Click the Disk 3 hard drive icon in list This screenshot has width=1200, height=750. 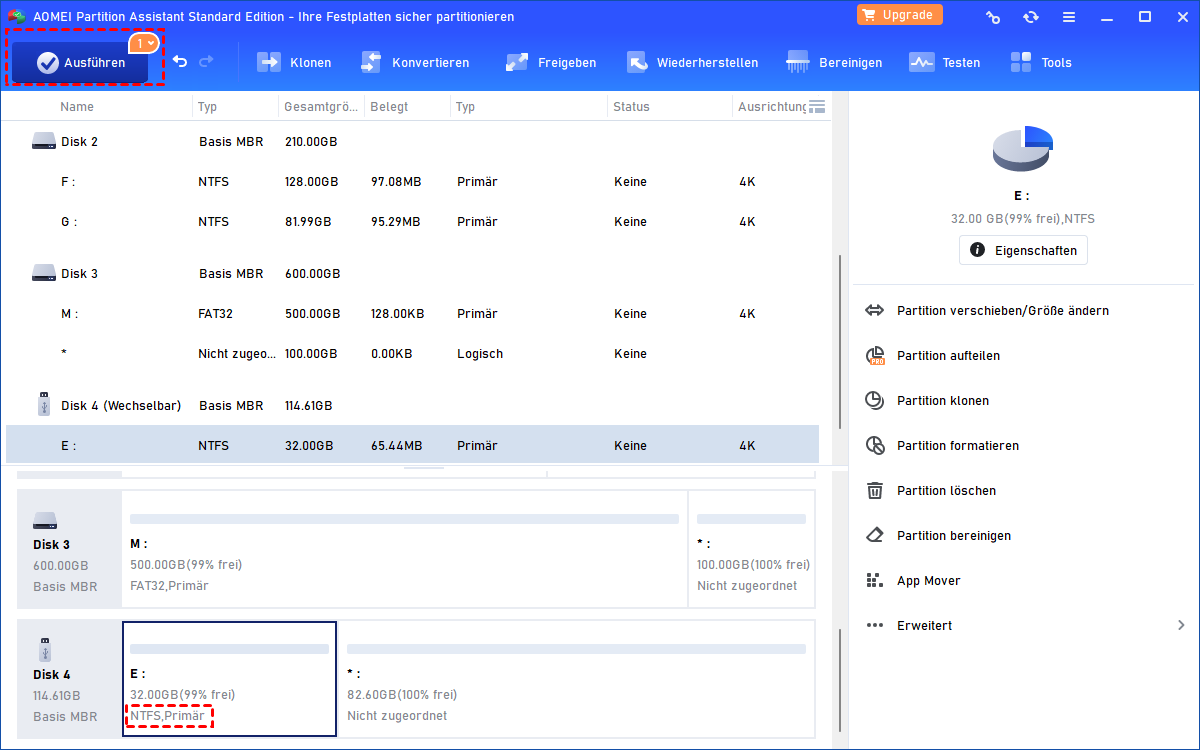point(44,274)
